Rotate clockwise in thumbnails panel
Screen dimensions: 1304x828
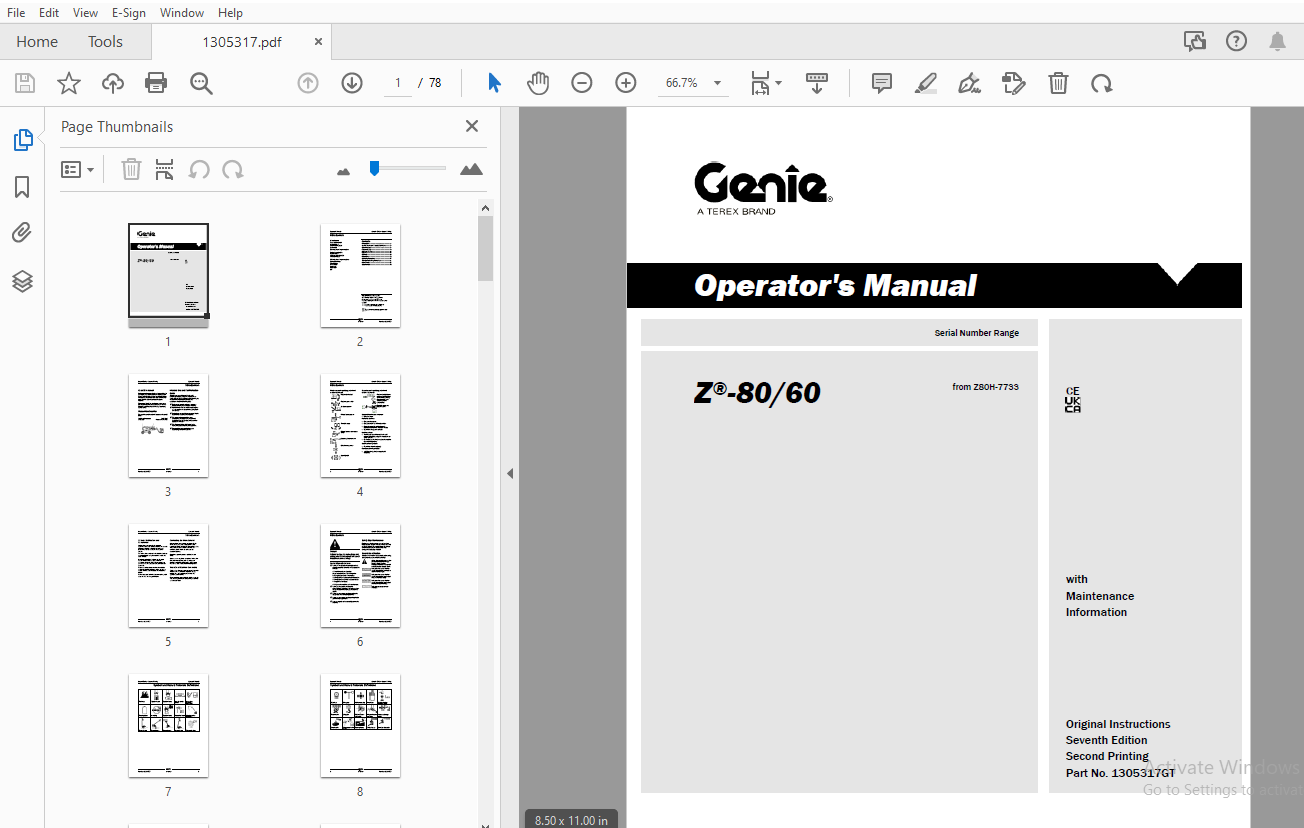[x=233, y=169]
